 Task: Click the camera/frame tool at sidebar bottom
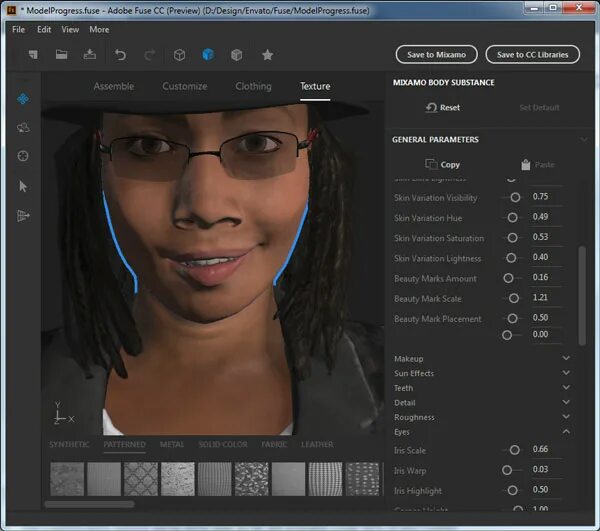coord(23,216)
